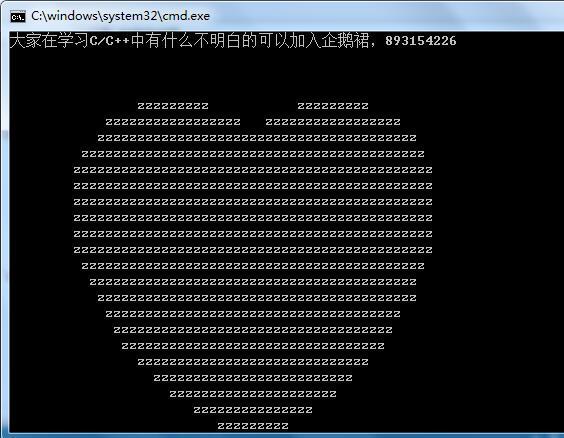Click the group number 893154226
The height and width of the screenshot is (438, 564).
point(420,41)
